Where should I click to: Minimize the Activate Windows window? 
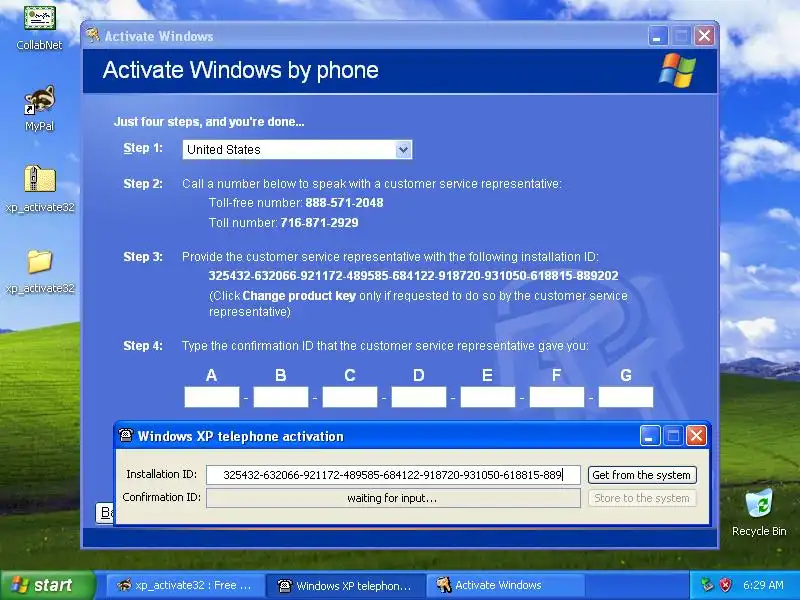(x=658, y=36)
